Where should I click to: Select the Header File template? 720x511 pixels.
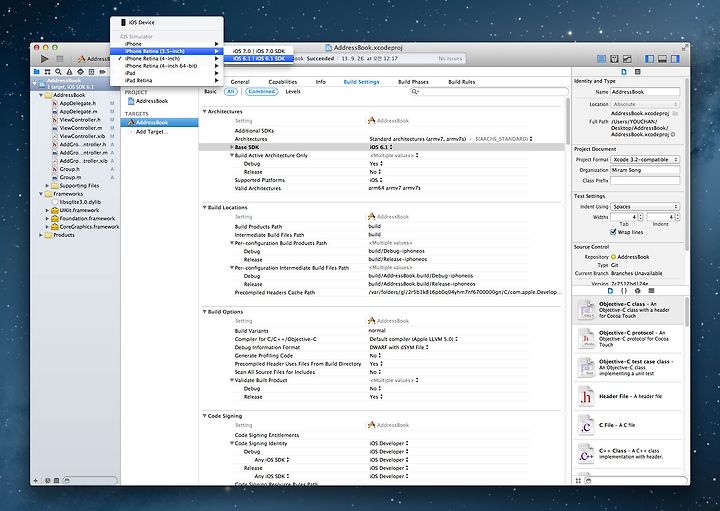(x=628, y=396)
